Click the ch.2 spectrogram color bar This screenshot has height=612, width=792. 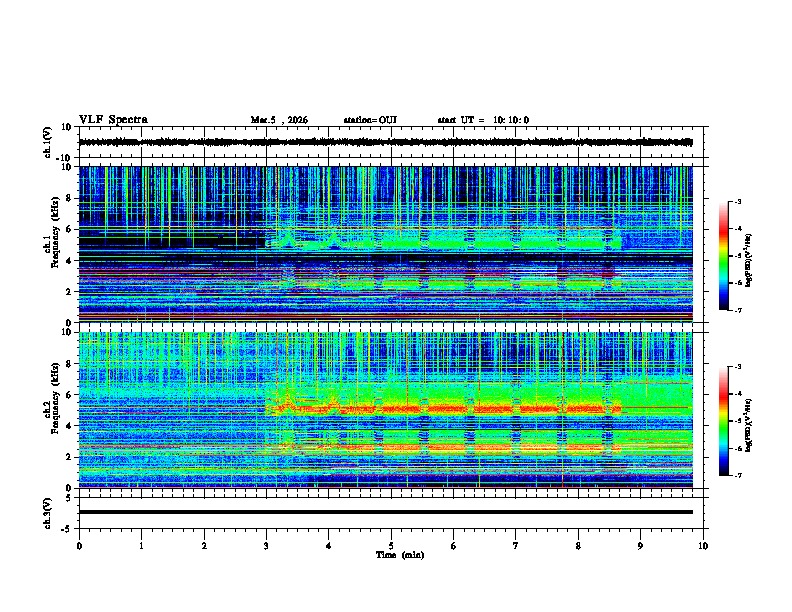tap(724, 421)
